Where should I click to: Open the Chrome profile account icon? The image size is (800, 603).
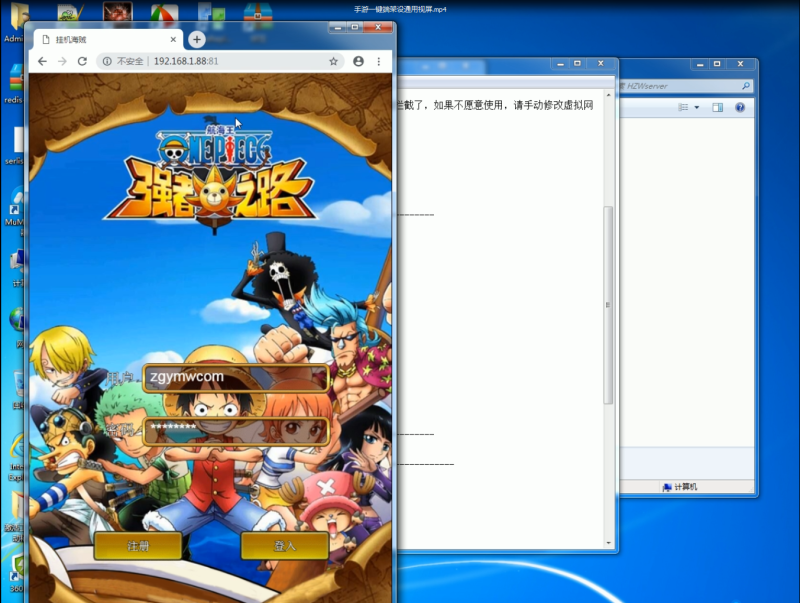(359, 61)
